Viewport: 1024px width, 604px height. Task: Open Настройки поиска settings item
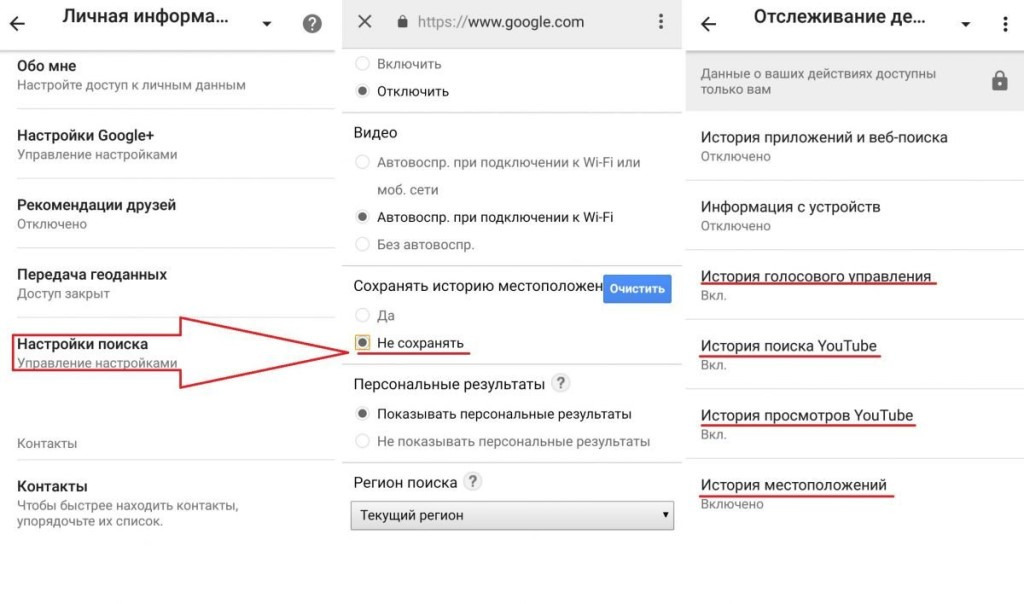click(97, 352)
